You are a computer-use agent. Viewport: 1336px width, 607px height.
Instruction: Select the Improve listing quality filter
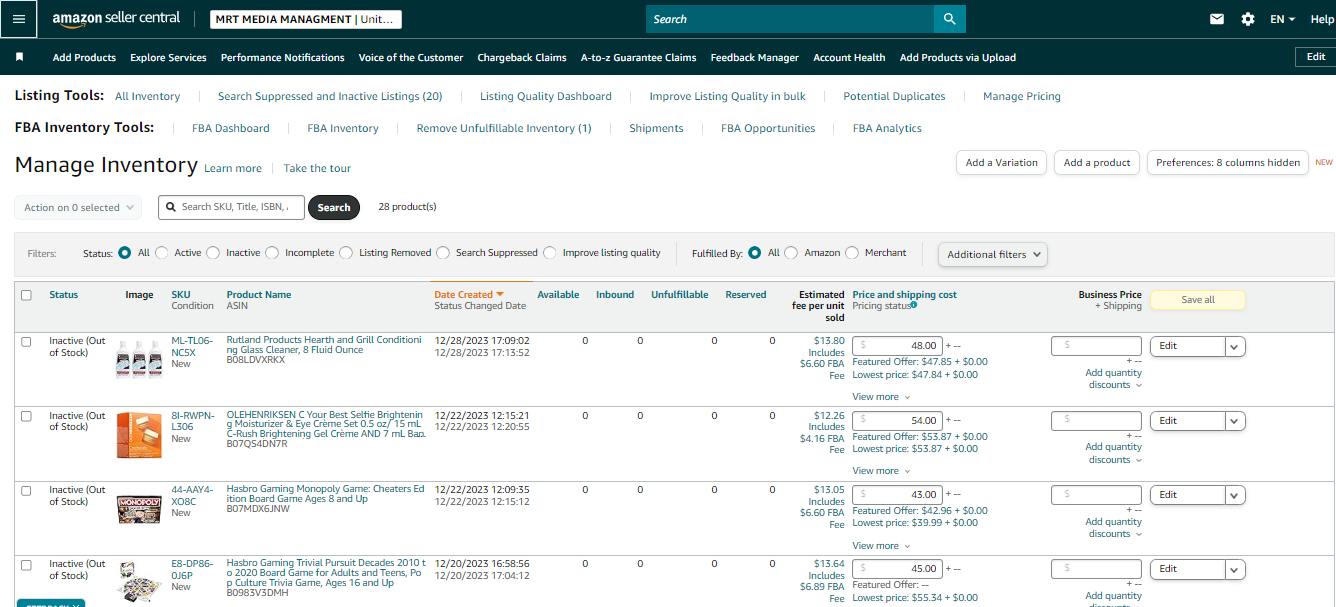(x=550, y=253)
